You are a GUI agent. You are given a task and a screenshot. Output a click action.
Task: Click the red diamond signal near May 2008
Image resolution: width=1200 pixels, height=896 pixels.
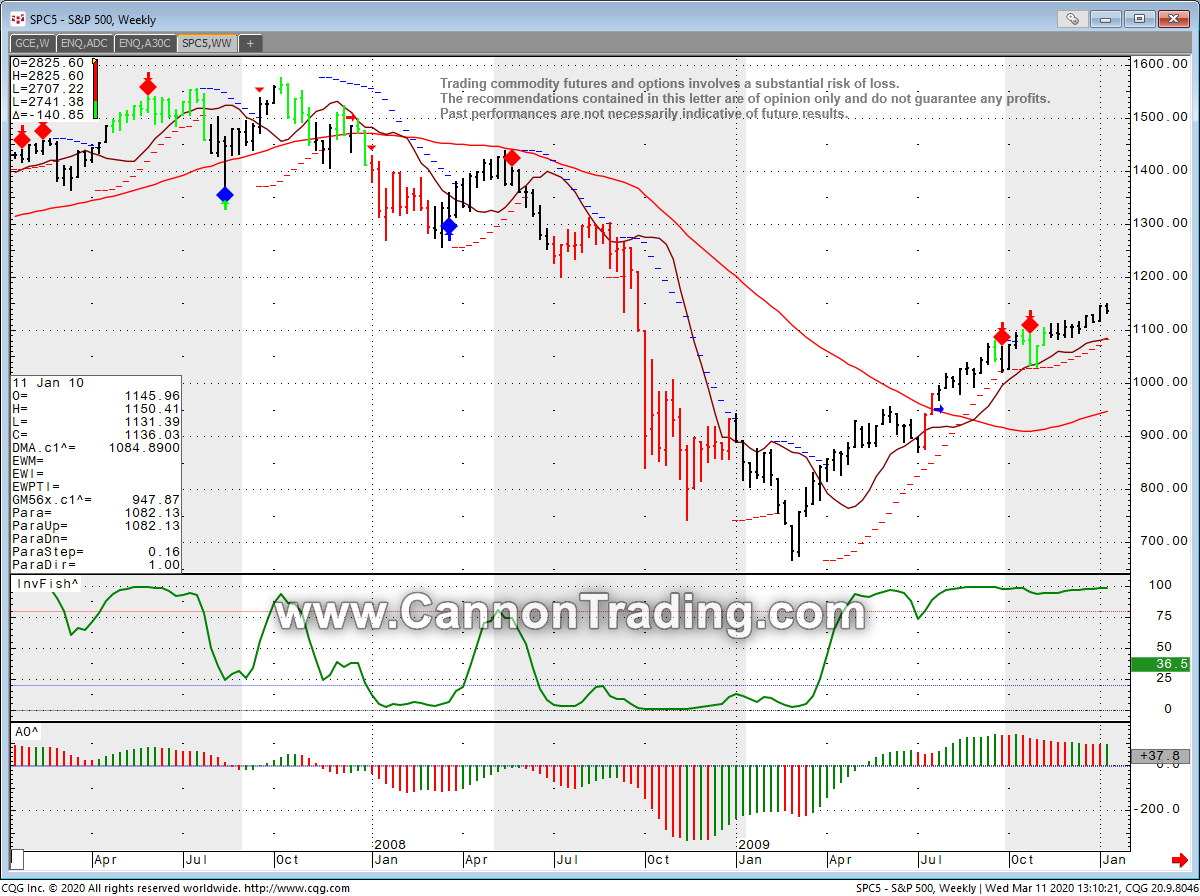coord(512,158)
